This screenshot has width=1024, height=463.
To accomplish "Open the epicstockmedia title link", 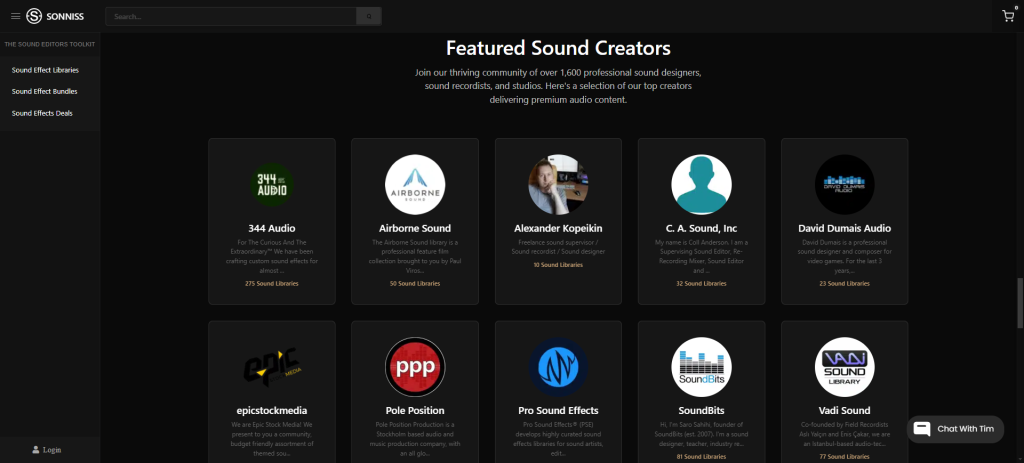I will click(x=272, y=411).
